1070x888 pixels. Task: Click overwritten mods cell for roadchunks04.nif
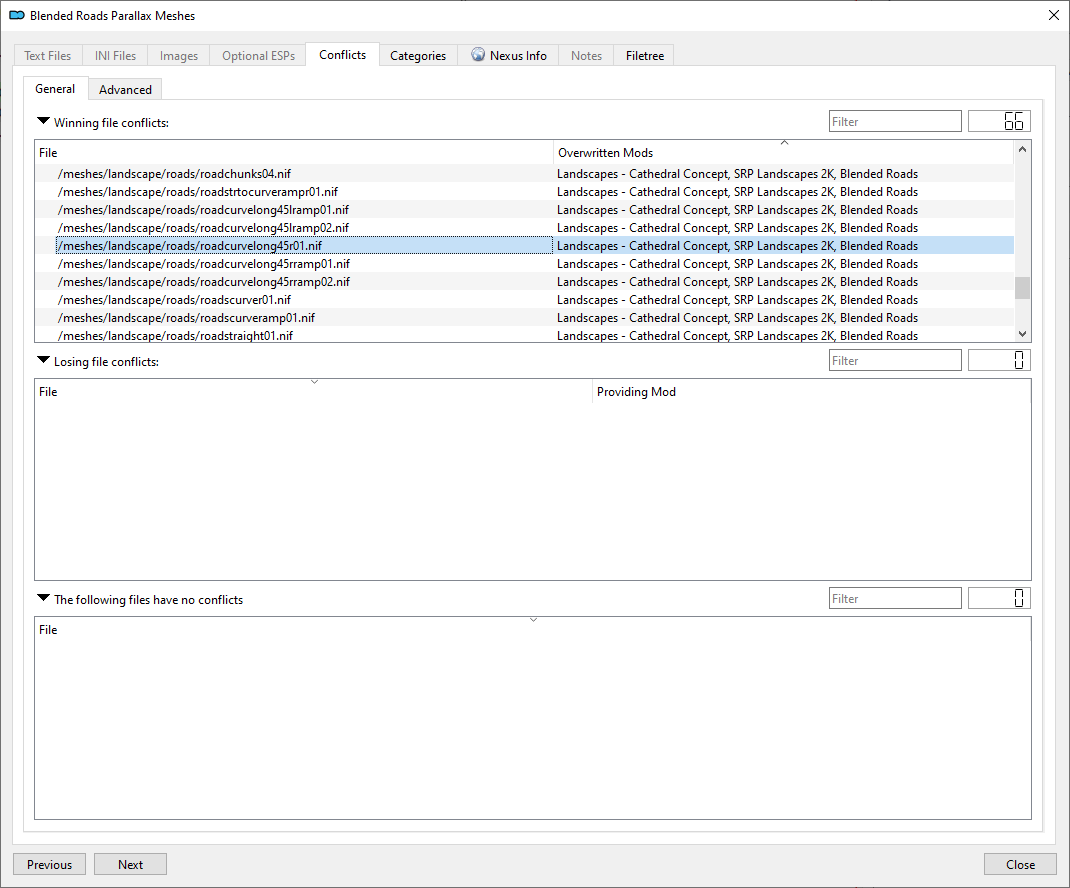tap(783, 173)
